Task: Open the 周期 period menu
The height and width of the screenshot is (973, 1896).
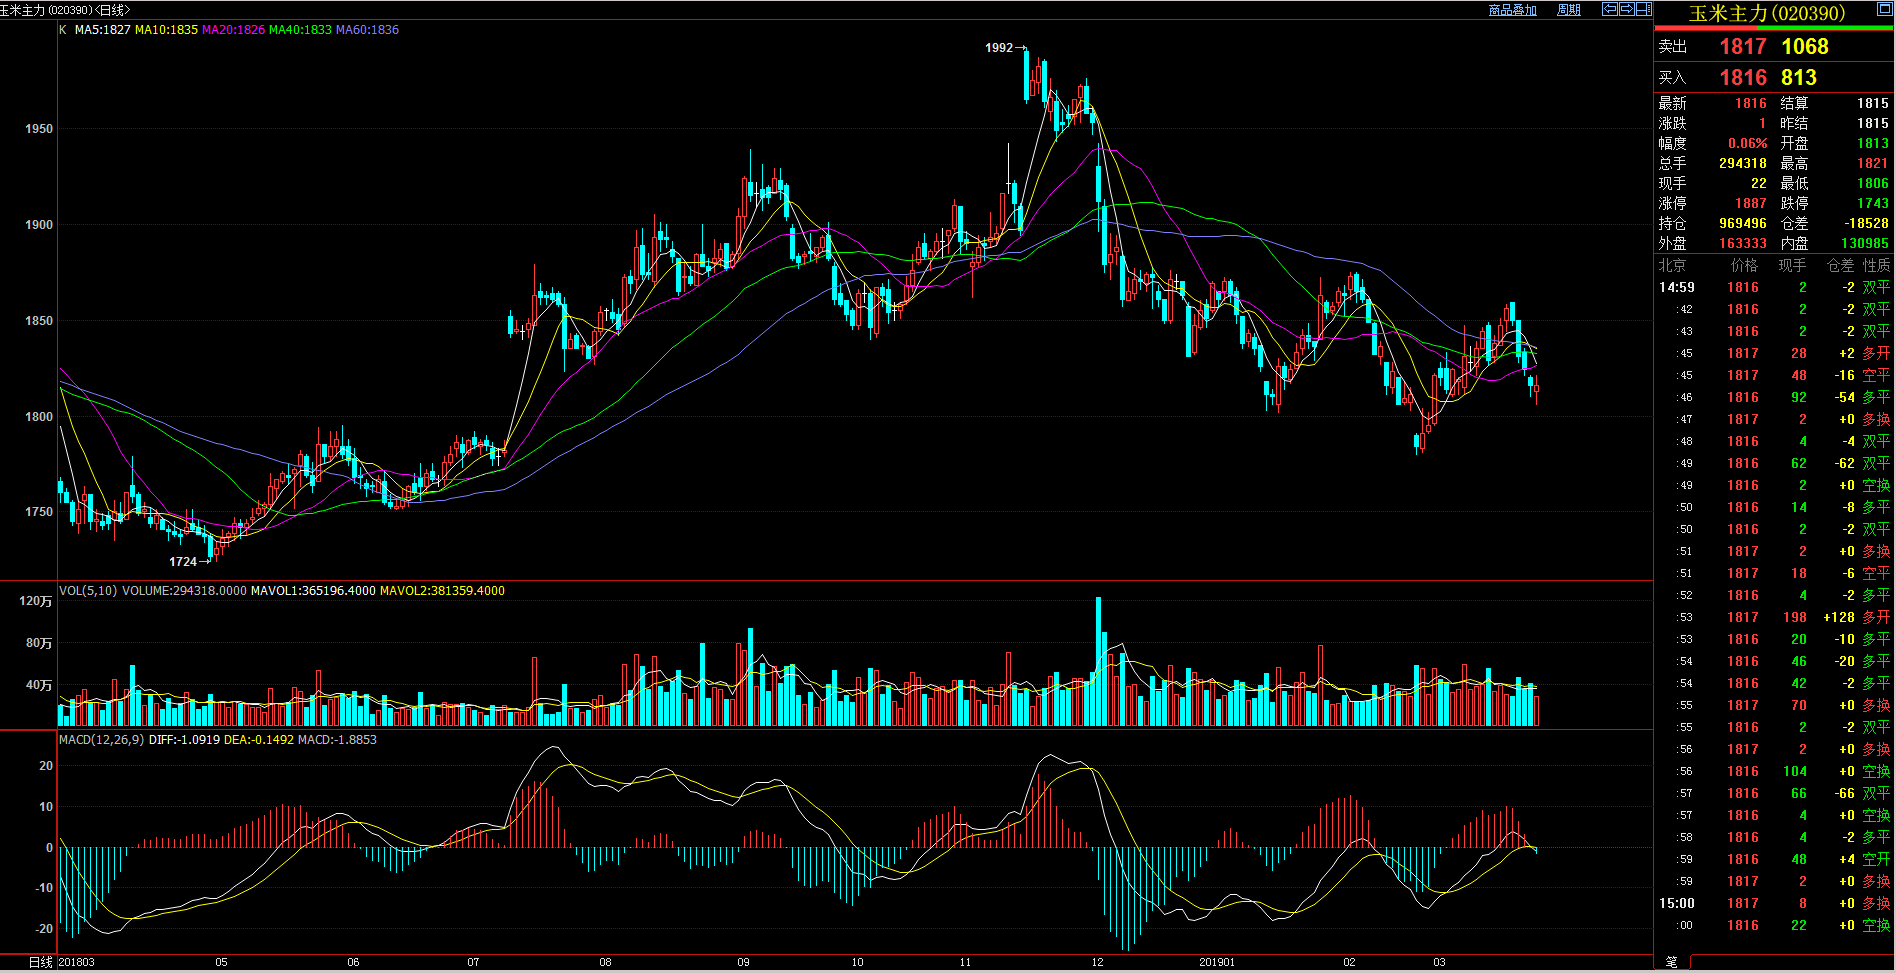Action: pyautogui.click(x=1569, y=10)
